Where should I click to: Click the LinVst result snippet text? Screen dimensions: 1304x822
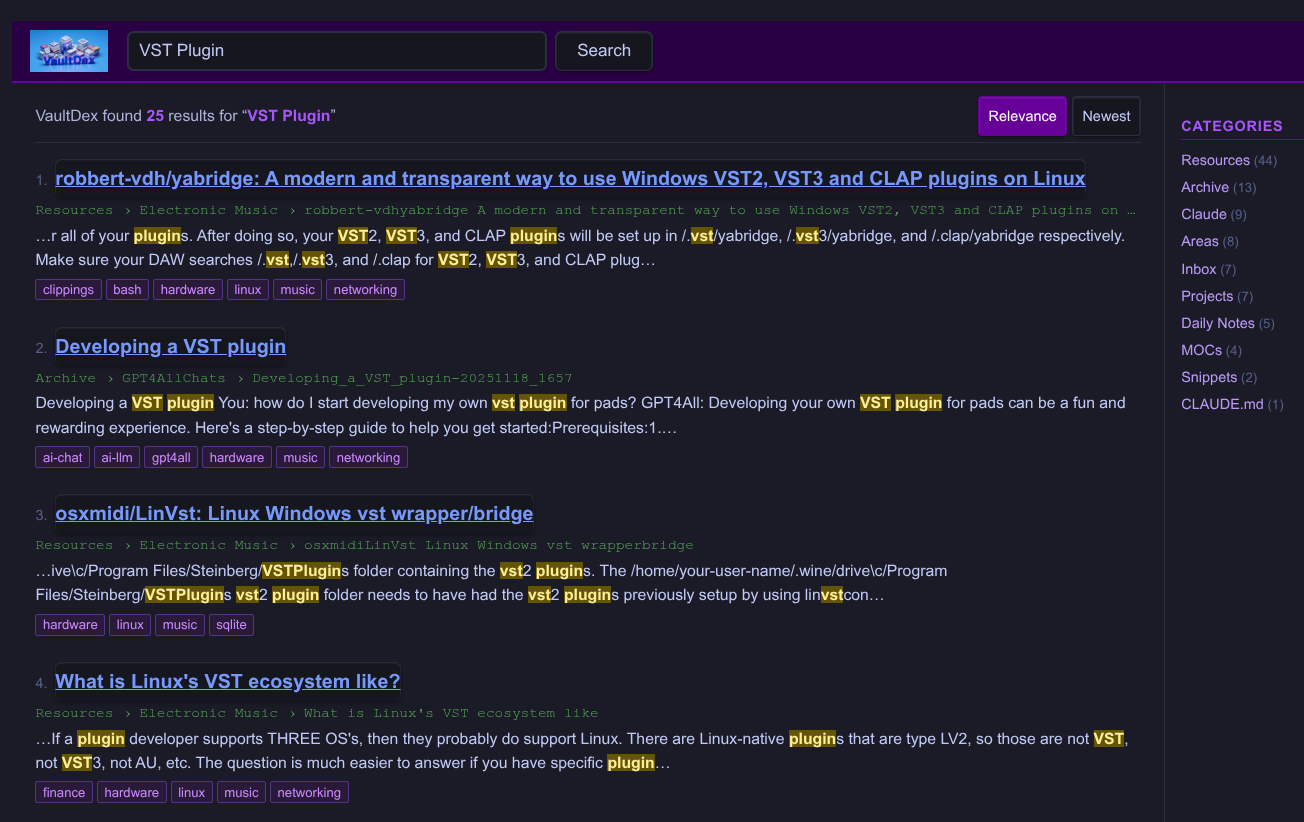491,583
